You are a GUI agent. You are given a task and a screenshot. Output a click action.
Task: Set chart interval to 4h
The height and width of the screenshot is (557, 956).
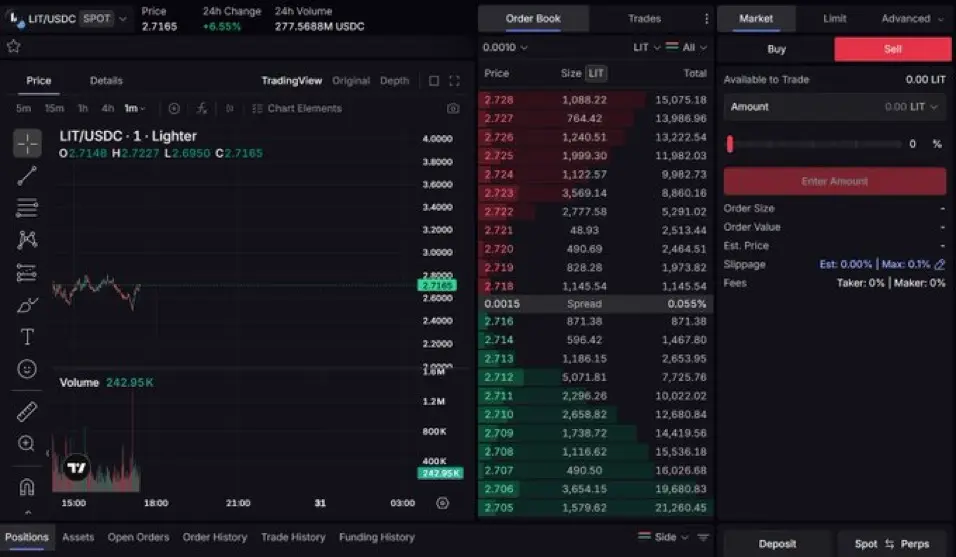[107, 108]
